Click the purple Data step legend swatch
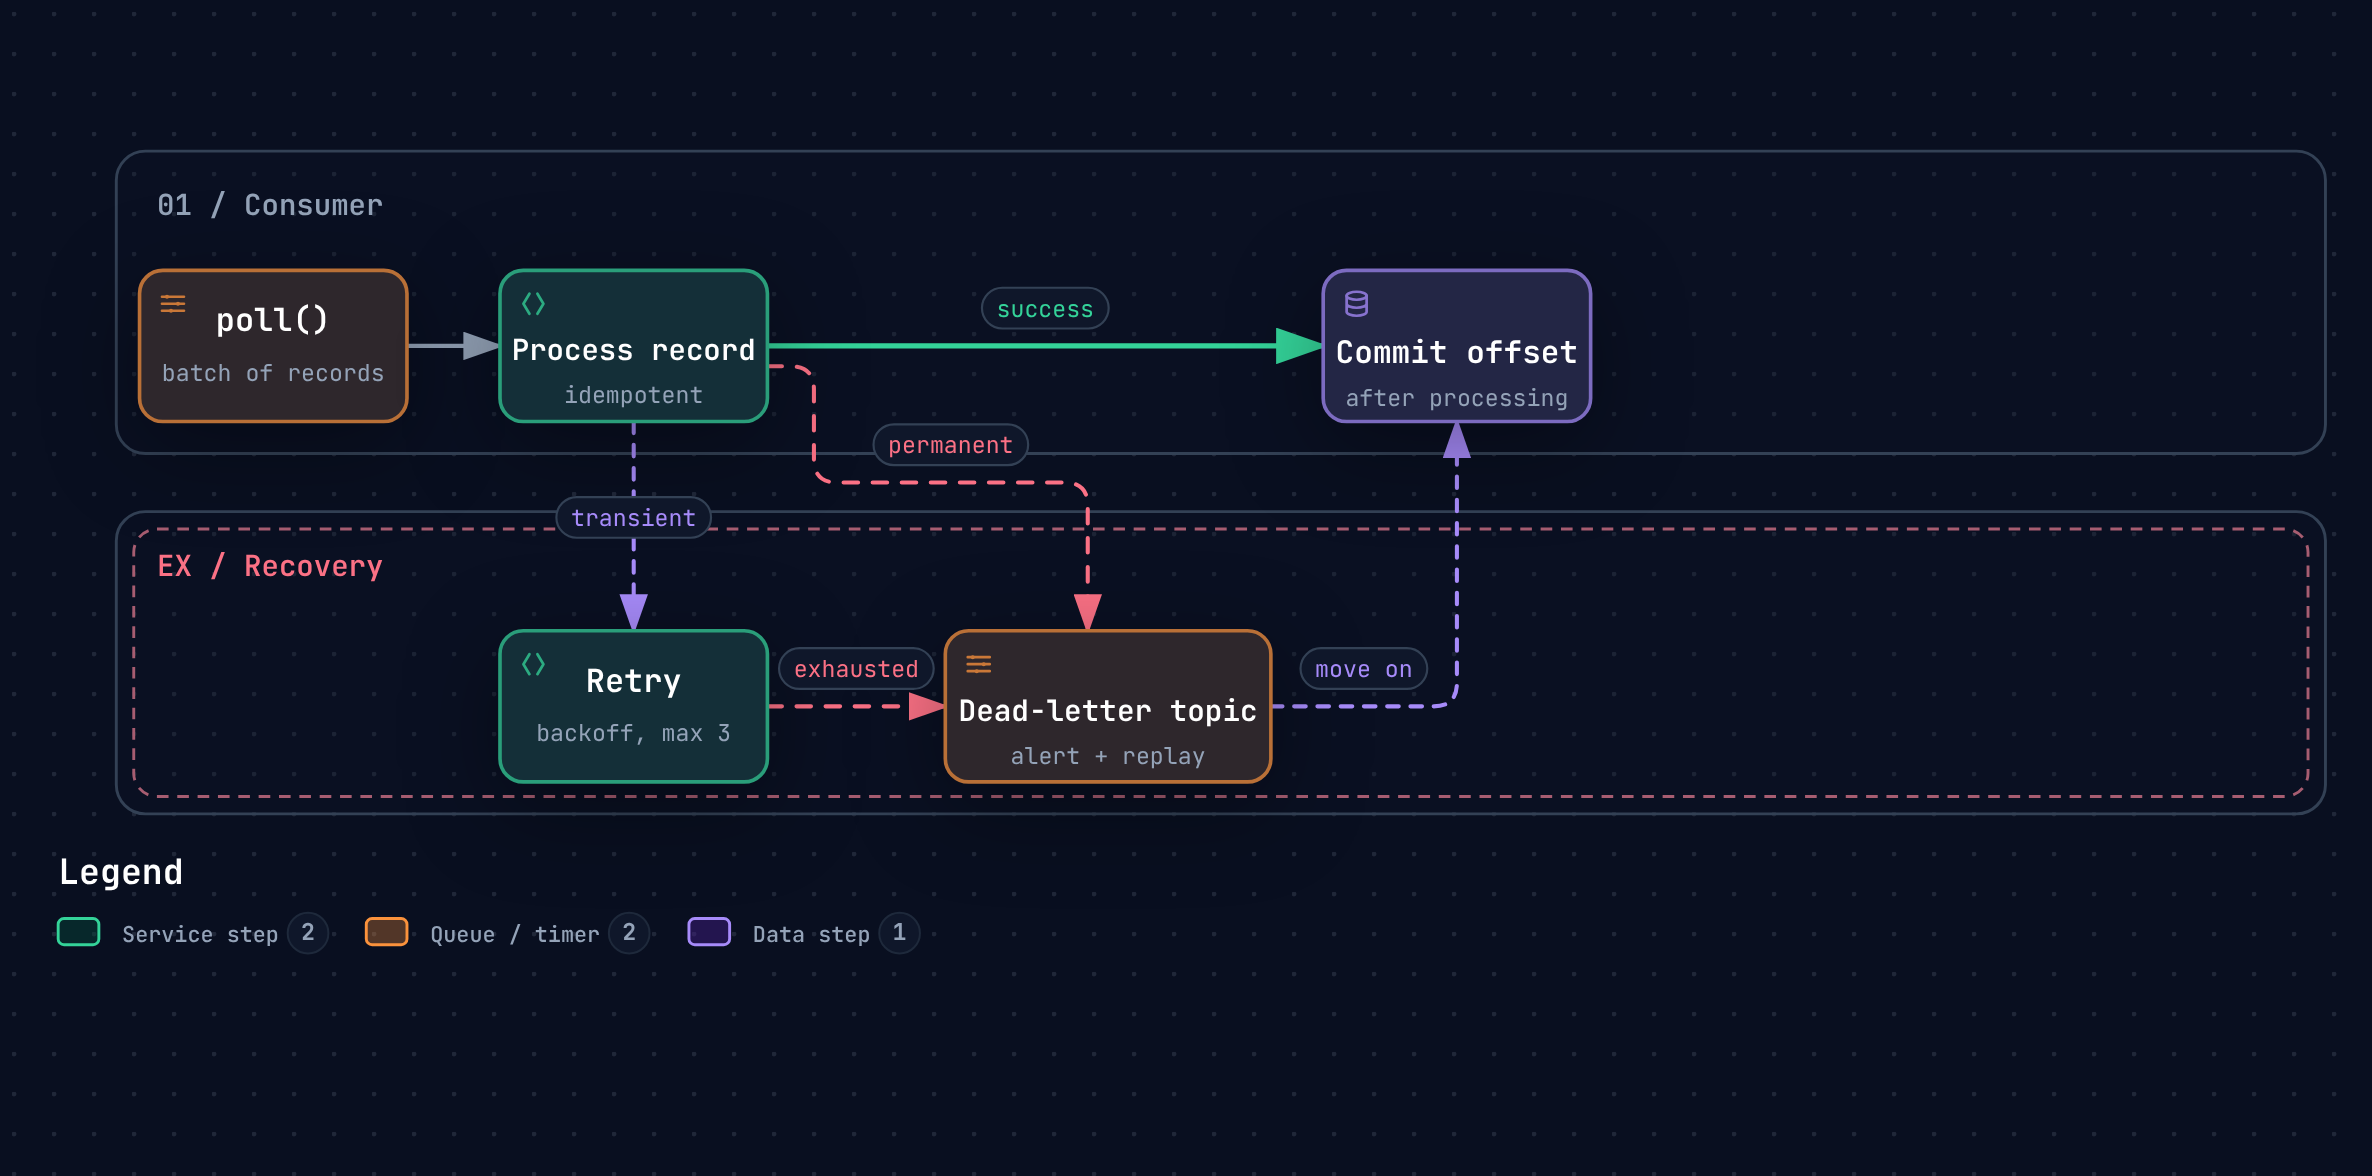Screen dimensions: 2372x1176 tap(709, 932)
